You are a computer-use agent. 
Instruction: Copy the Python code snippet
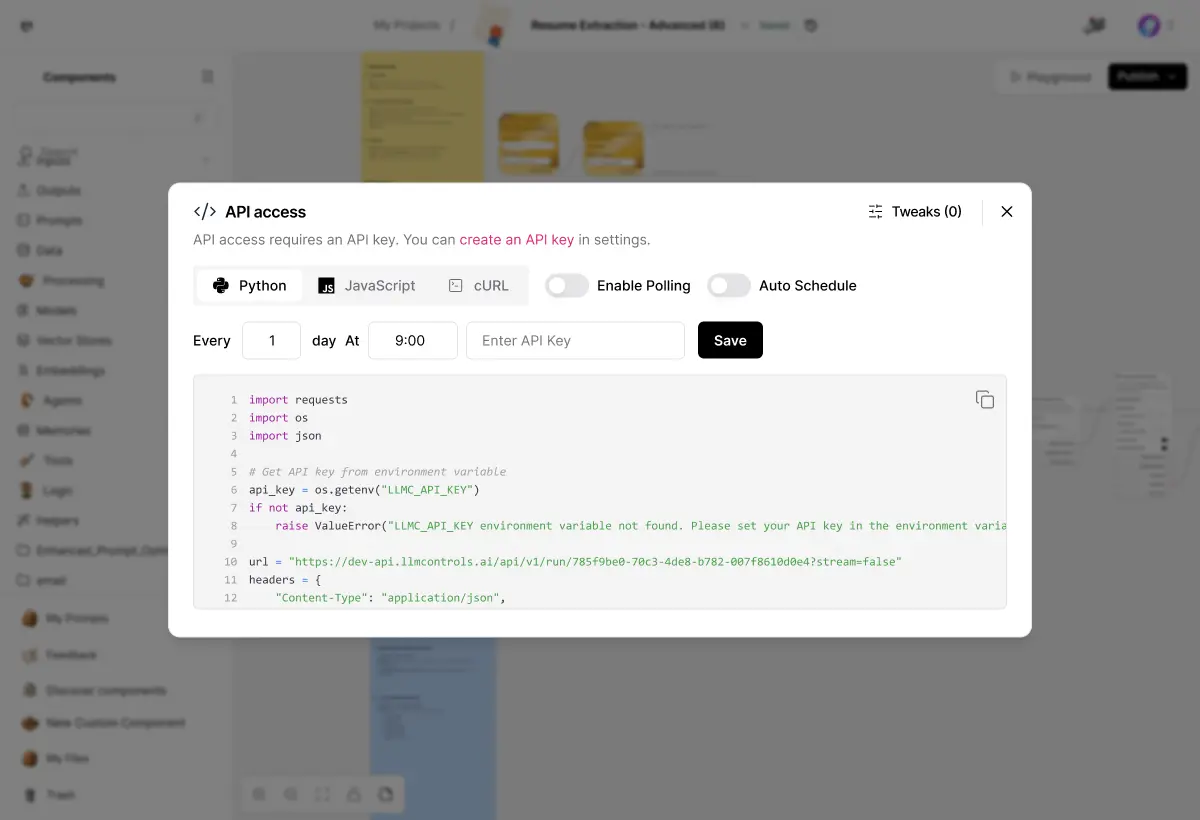coord(985,399)
